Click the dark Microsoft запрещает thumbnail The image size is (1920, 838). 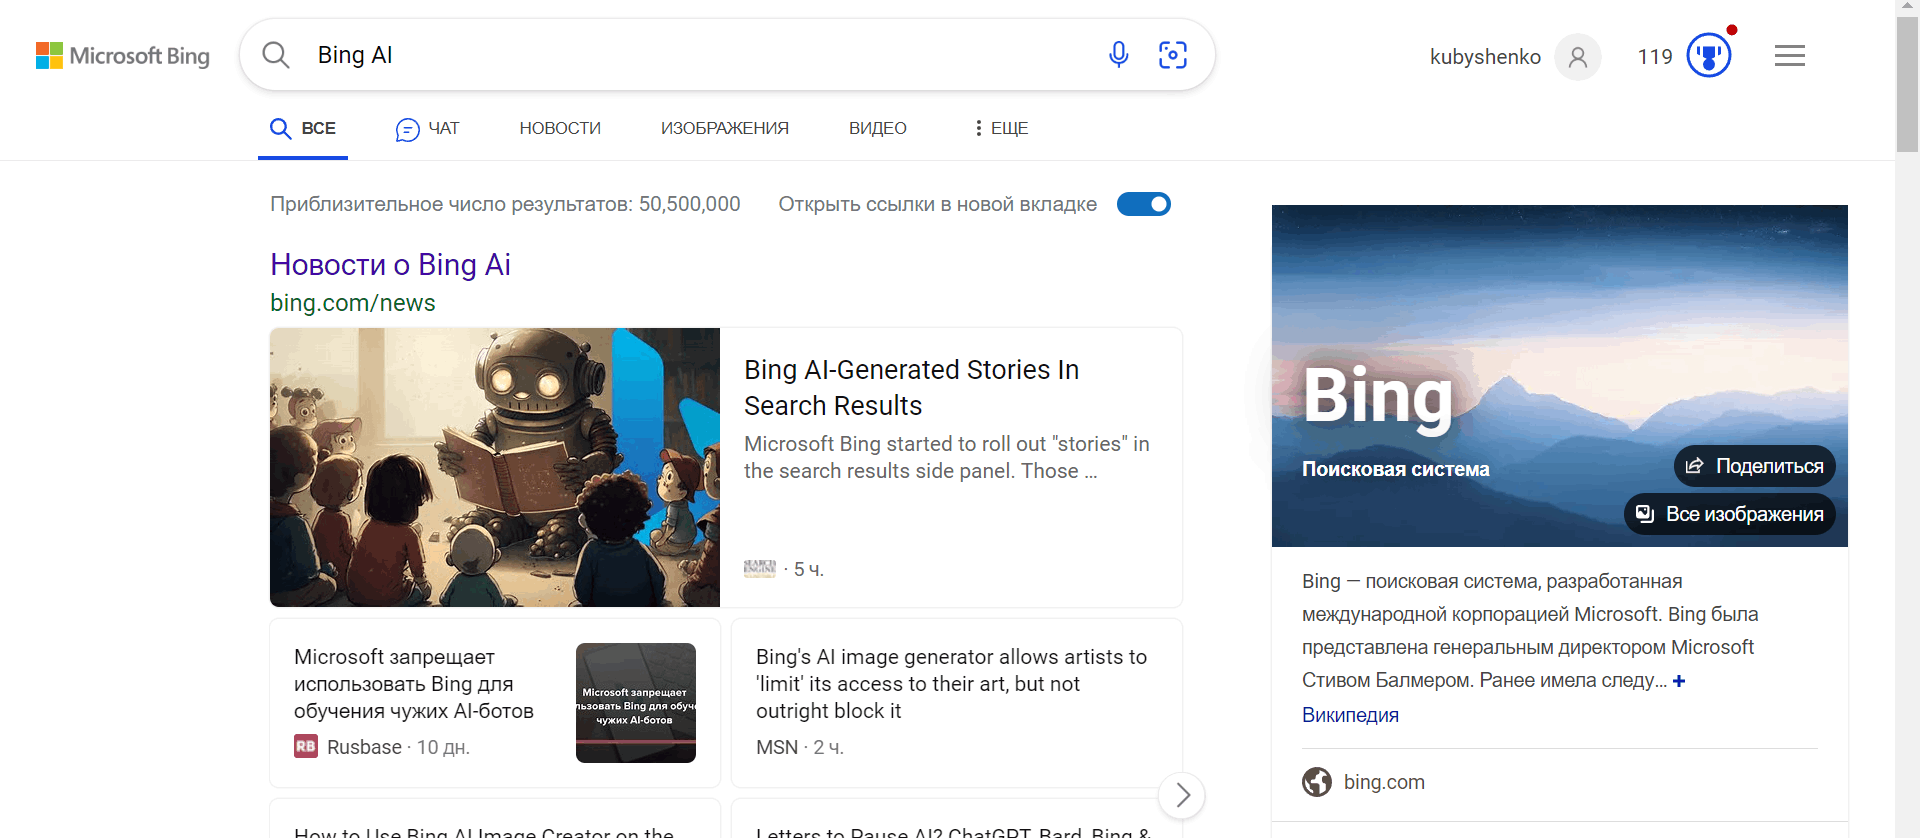click(636, 703)
